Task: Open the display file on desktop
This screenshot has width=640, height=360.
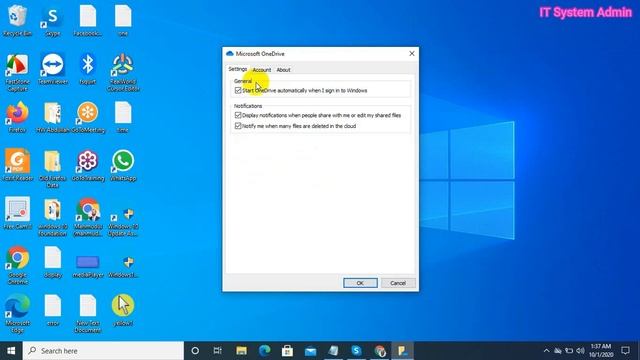Action: [x=53, y=261]
